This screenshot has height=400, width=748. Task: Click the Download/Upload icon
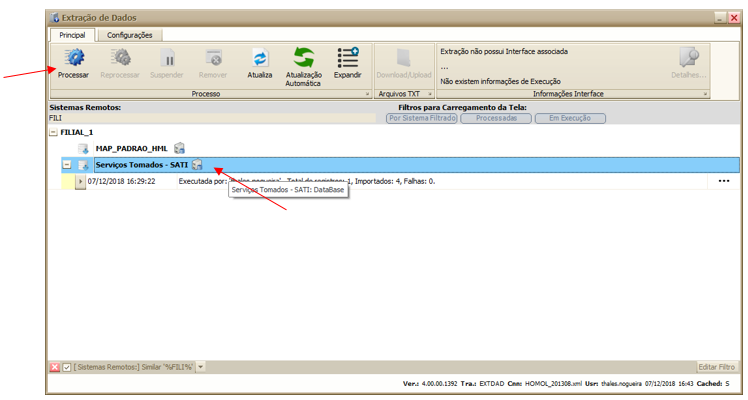[x=404, y=58]
